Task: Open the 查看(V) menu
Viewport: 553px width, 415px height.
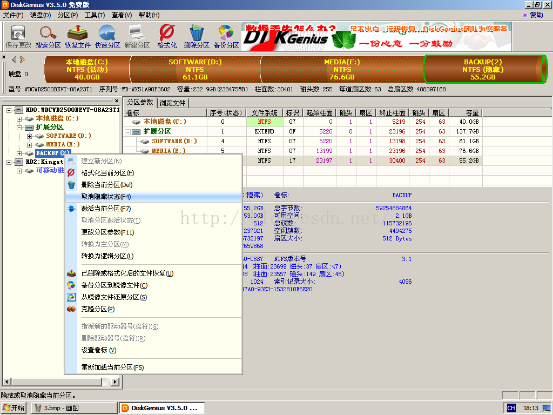Action: click(x=122, y=15)
